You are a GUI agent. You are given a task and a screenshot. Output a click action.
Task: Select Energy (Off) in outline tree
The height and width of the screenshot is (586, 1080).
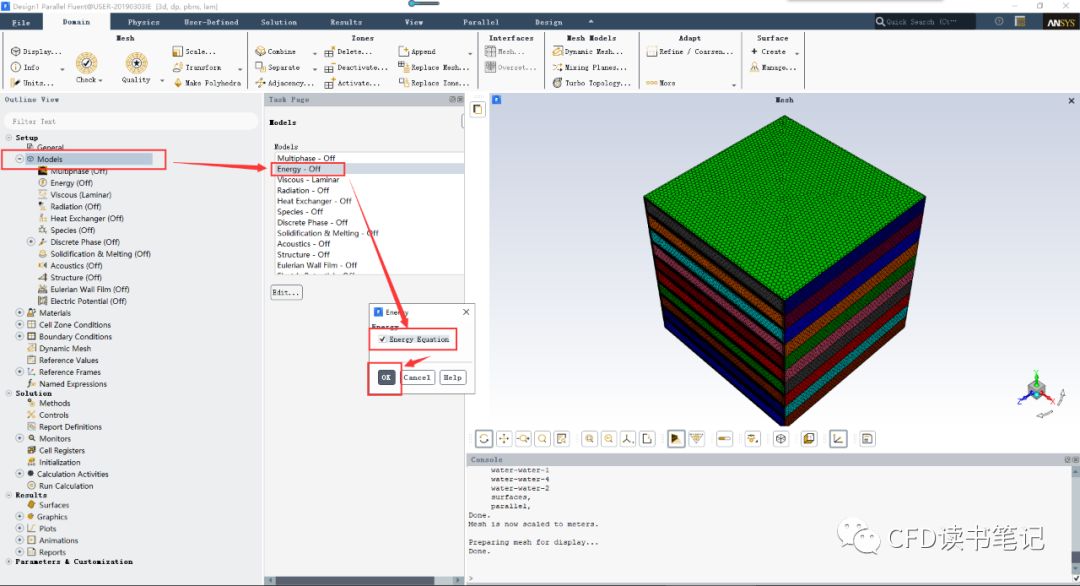click(x=71, y=183)
